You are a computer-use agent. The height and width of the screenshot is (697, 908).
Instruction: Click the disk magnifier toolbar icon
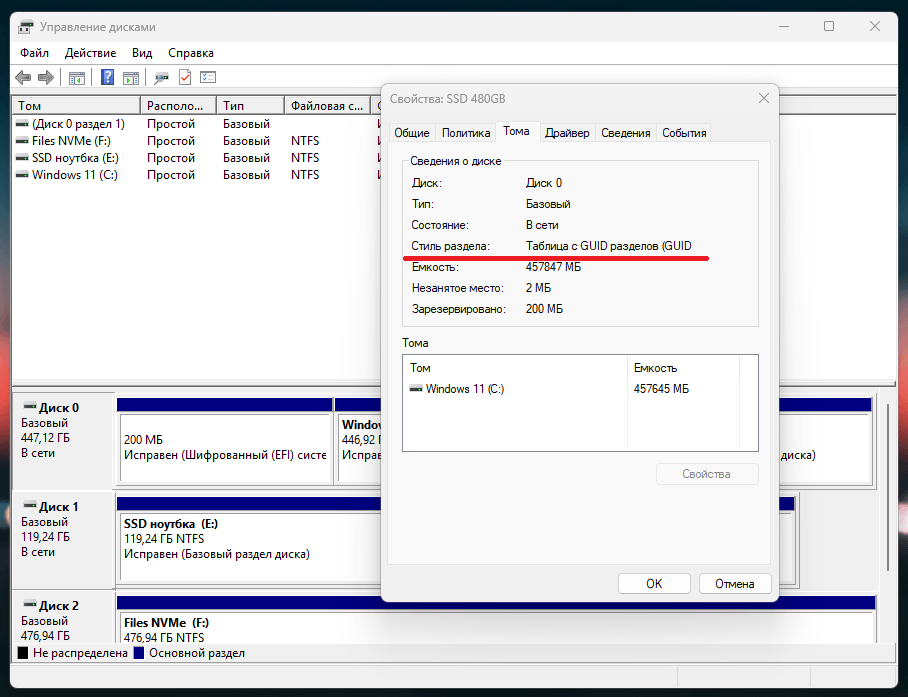161,77
